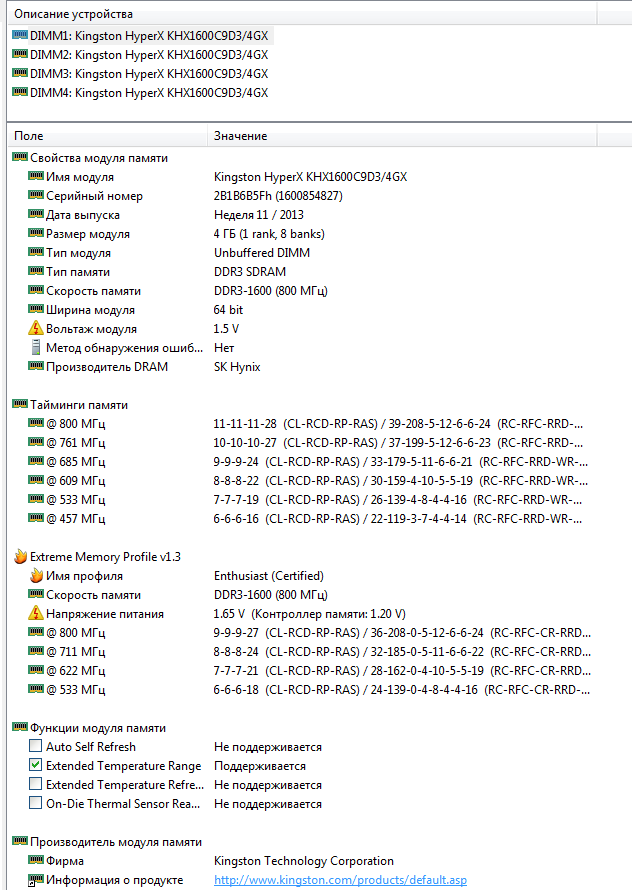Select the 'SK Hynix' DRAM manufacturer value
Screen dimensions: 632x890
tap(237, 367)
